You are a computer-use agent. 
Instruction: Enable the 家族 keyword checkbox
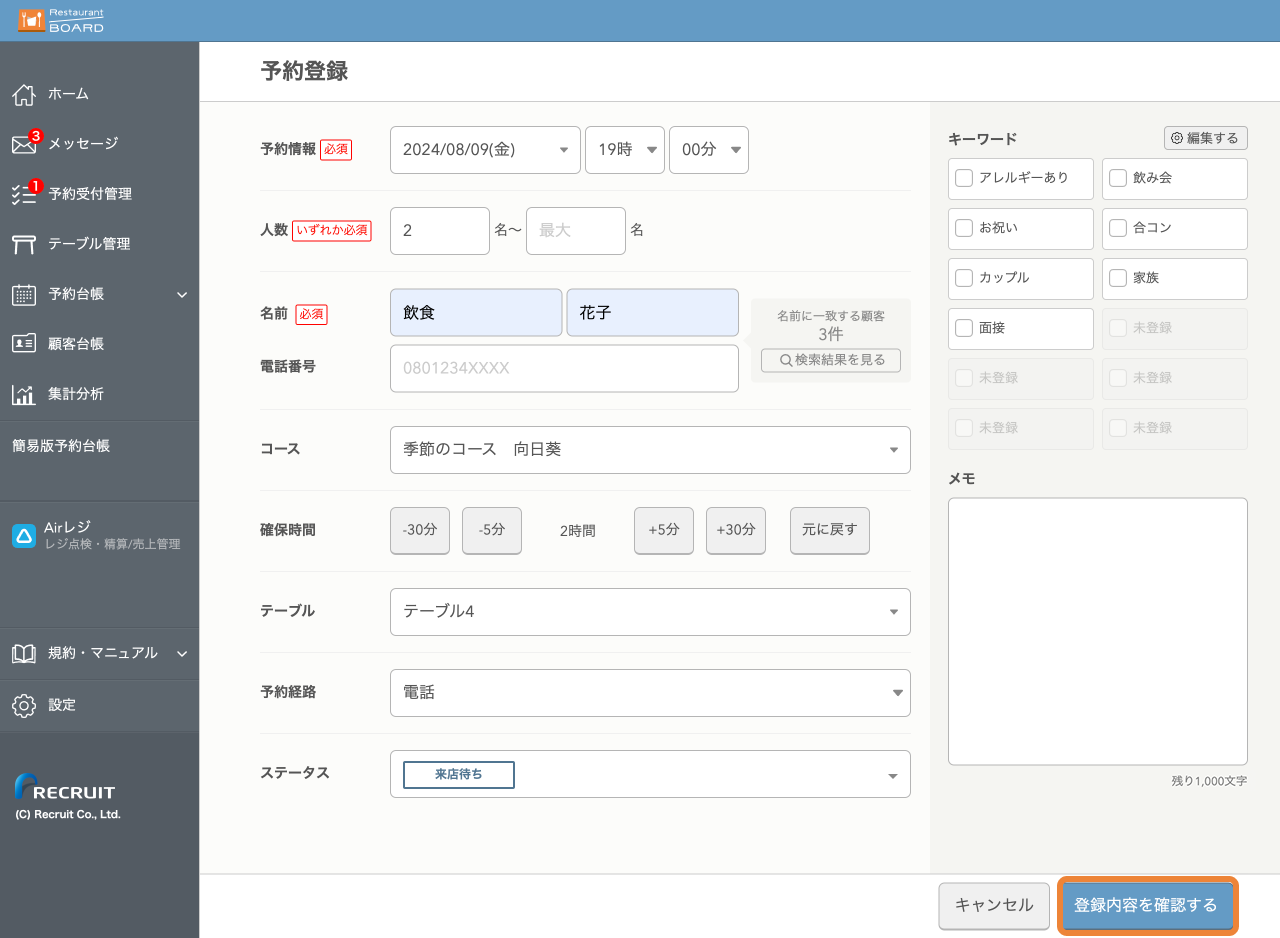click(x=1118, y=278)
